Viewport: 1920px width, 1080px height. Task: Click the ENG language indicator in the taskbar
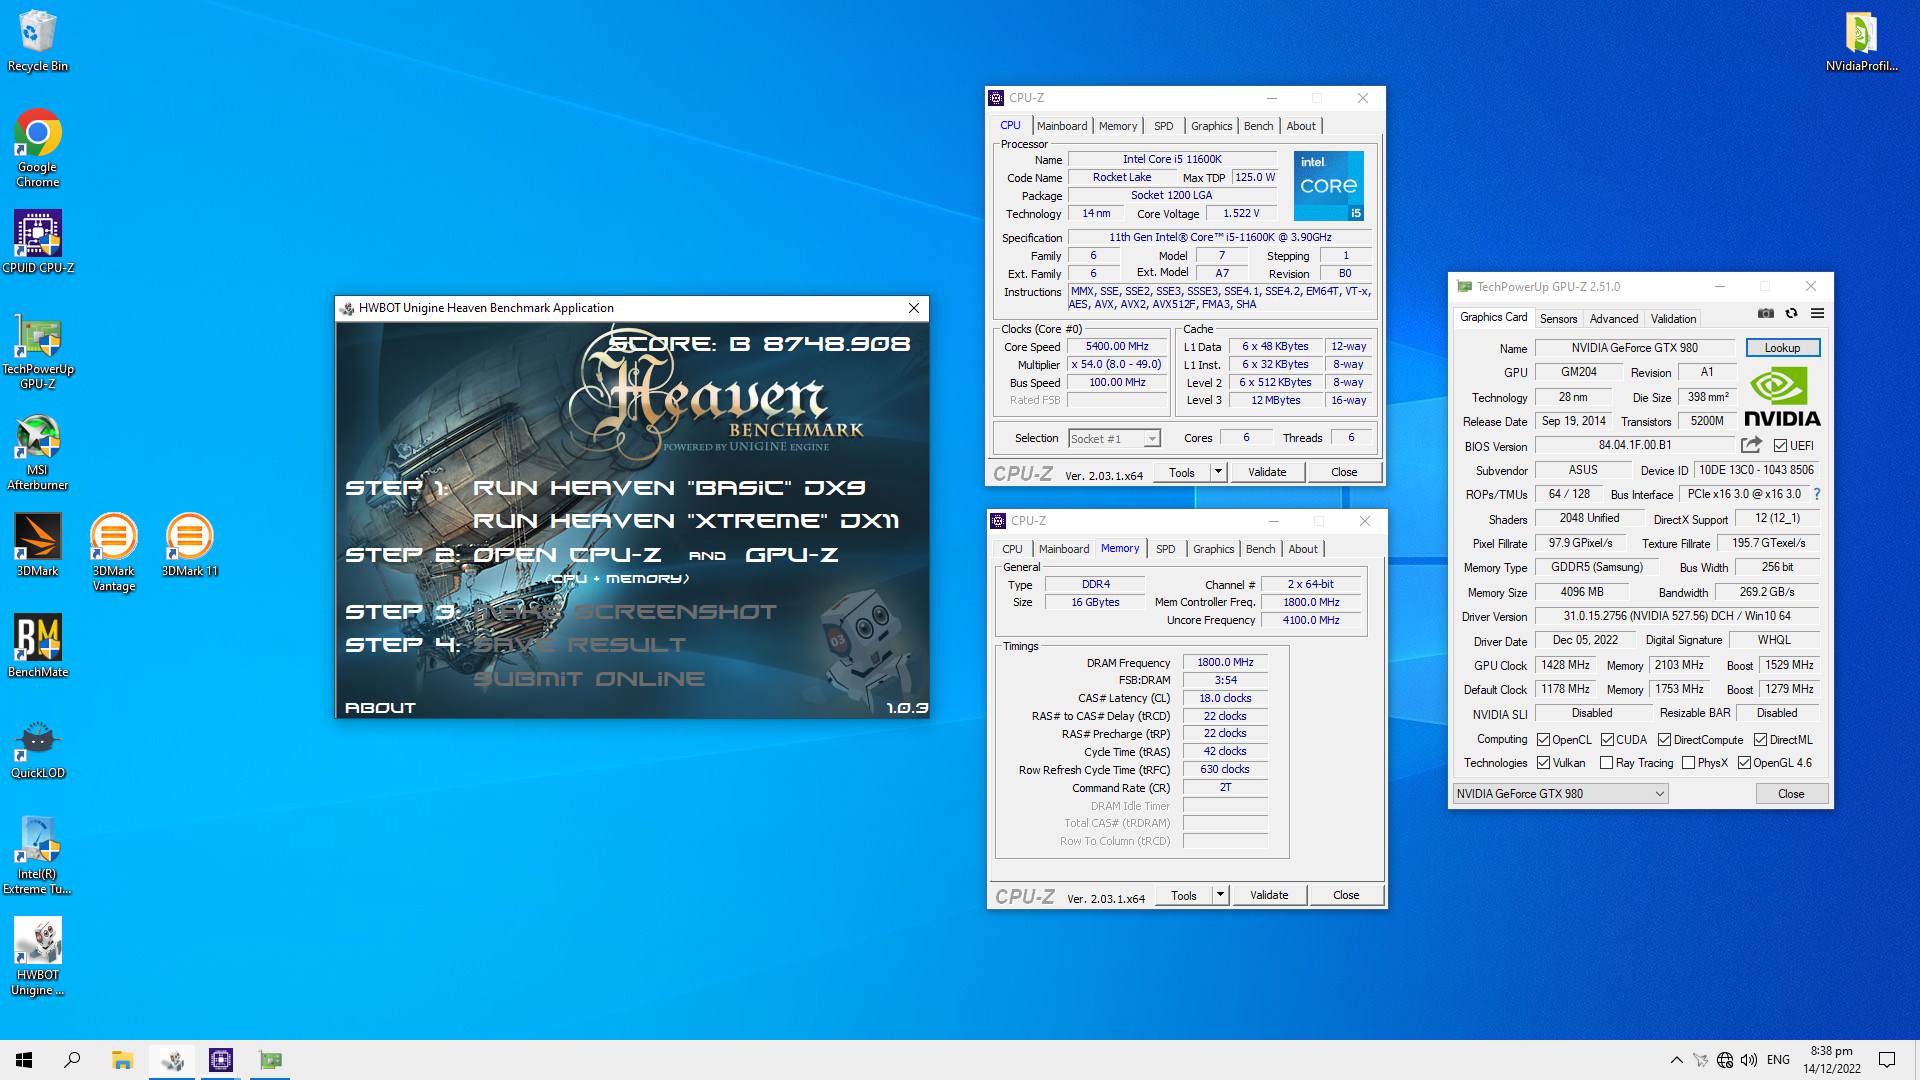(x=1778, y=1060)
